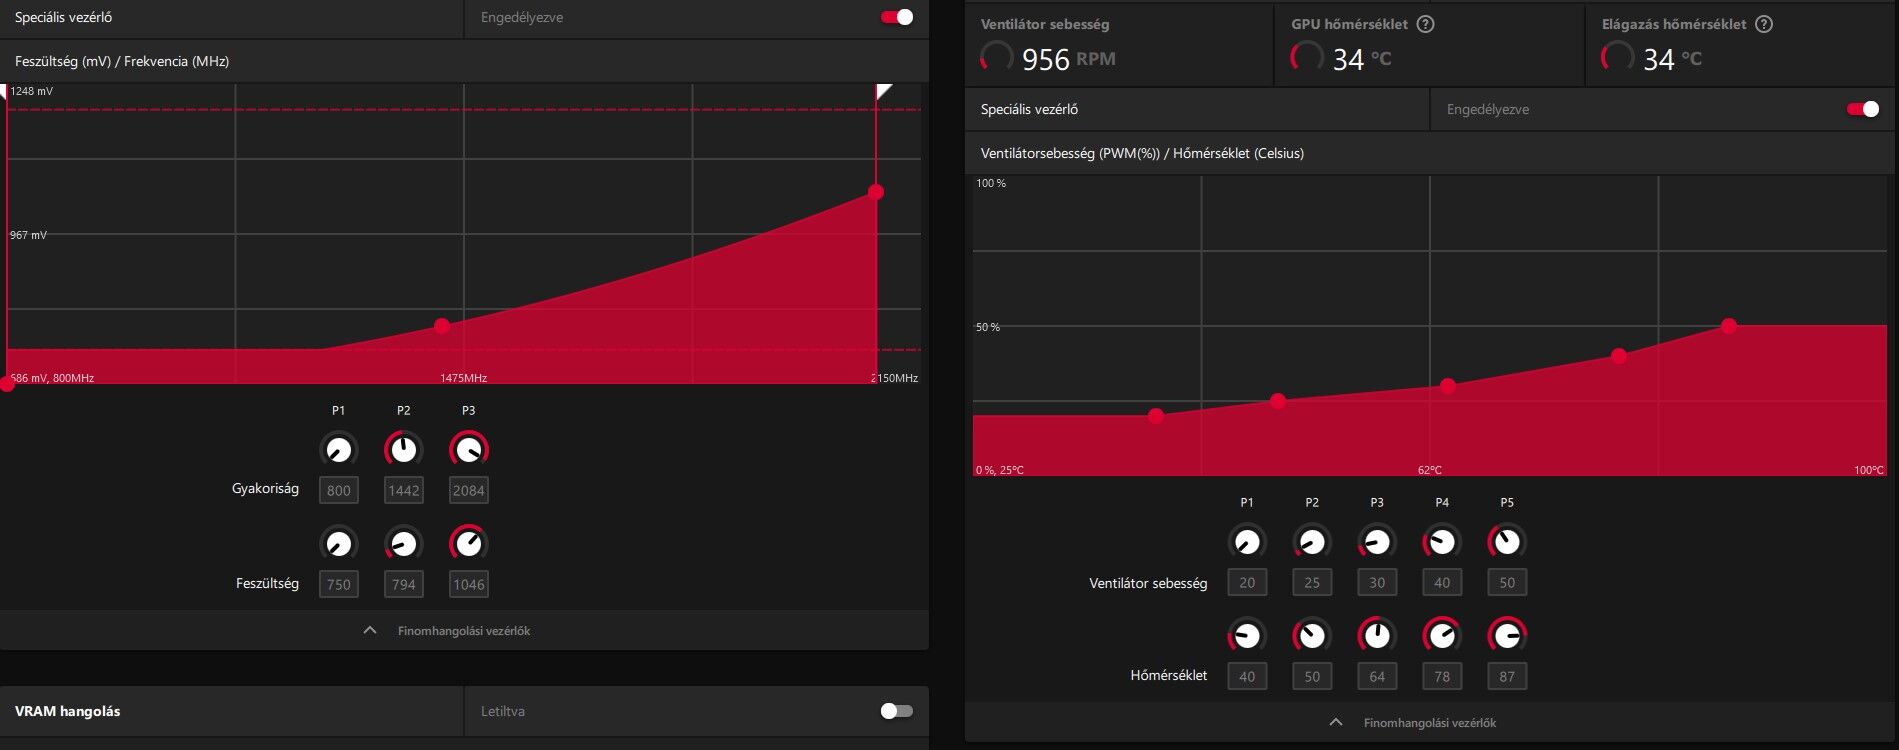
Task: Click the P1 frequency dial knob
Action: tap(339, 450)
